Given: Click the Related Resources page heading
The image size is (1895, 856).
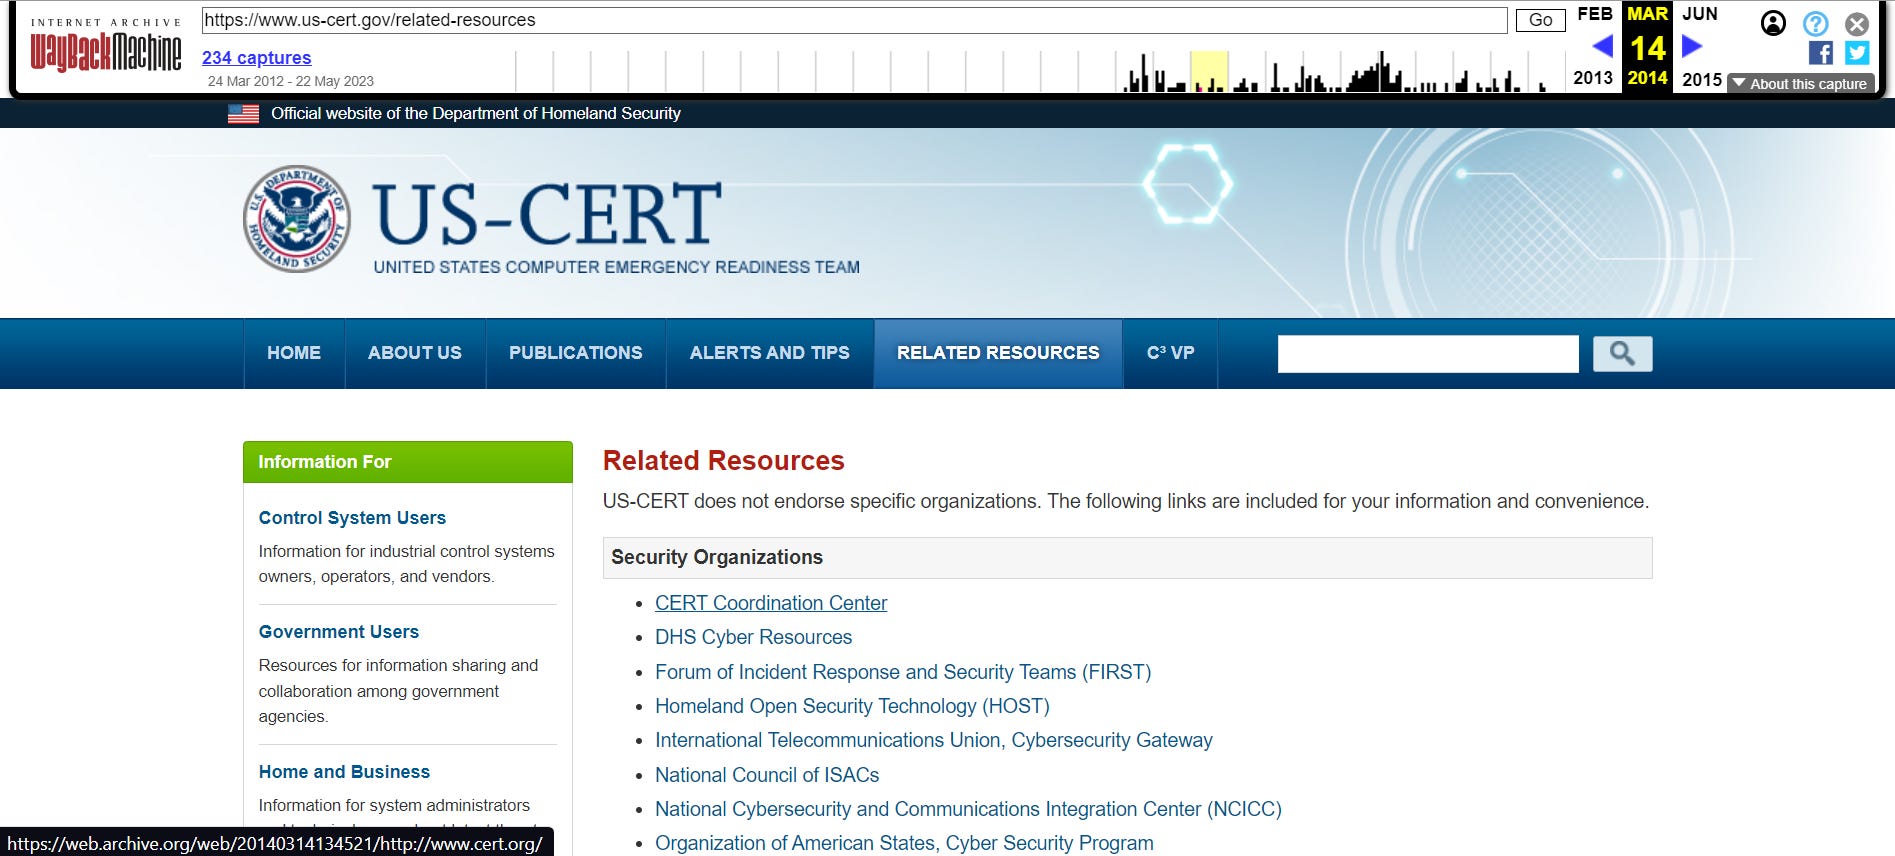Looking at the screenshot, I should coord(724,461).
